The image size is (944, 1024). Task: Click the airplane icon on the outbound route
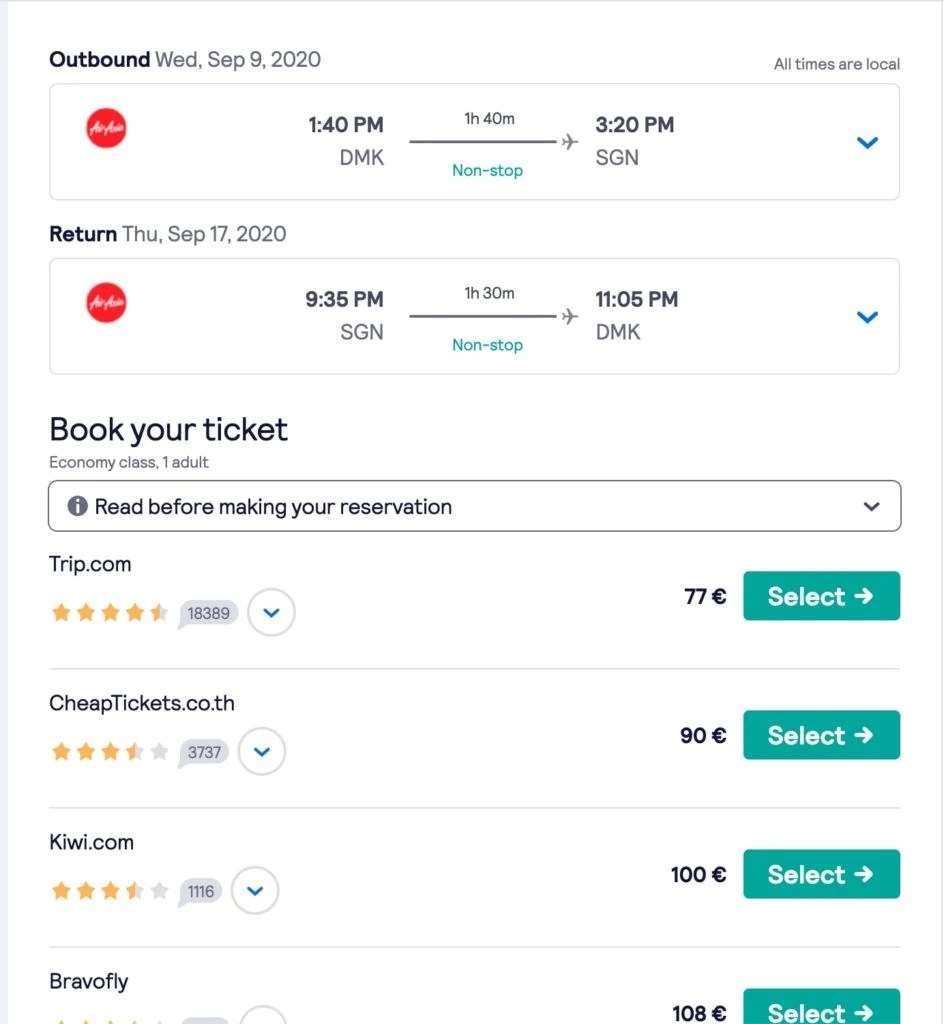click(568, 142)
